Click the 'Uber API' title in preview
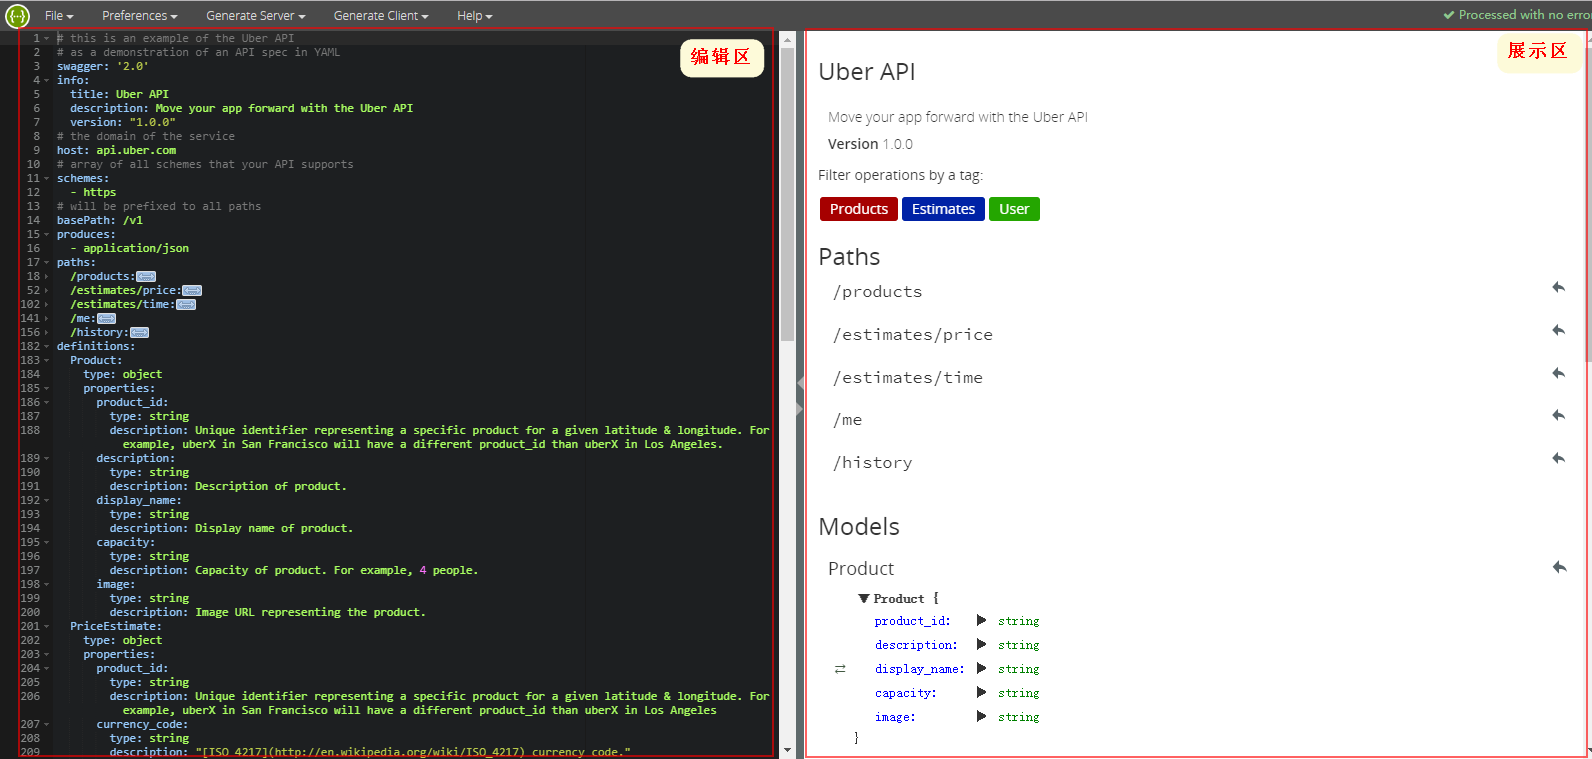This screenshot has height=759, width=1592. pyautogui.click(x=867, y=72)
